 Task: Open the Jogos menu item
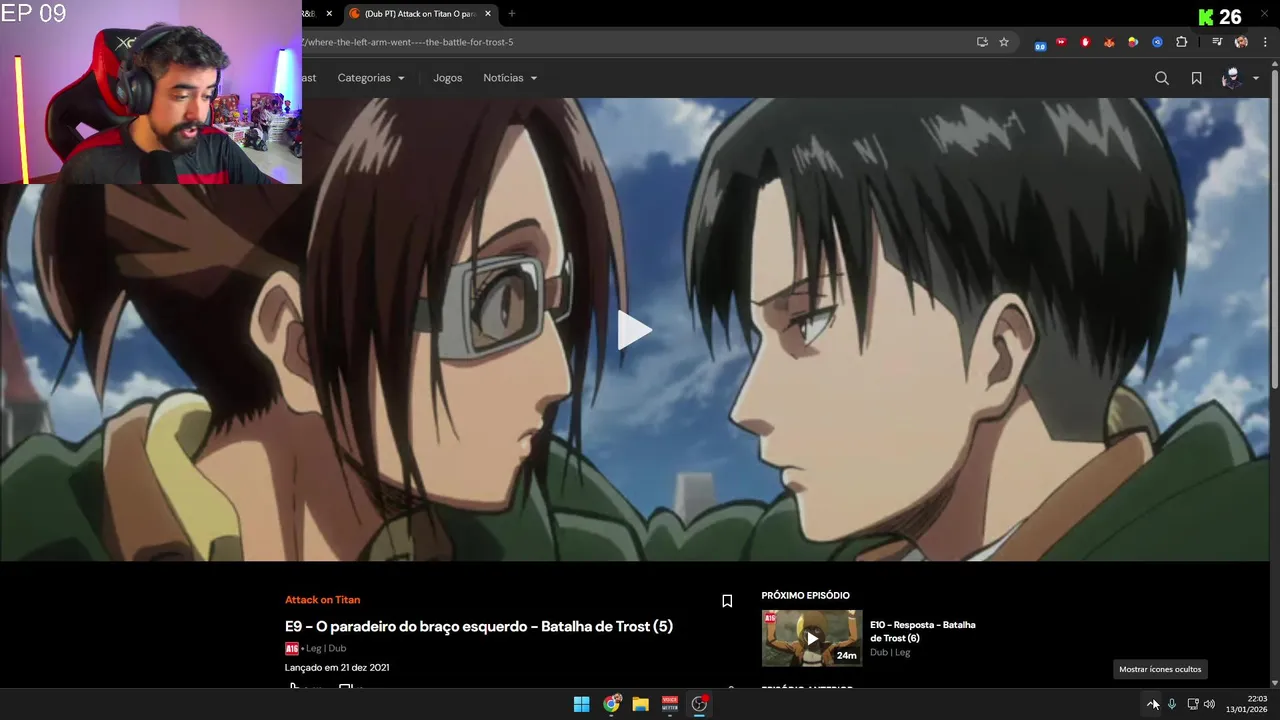tap(447, 78)
